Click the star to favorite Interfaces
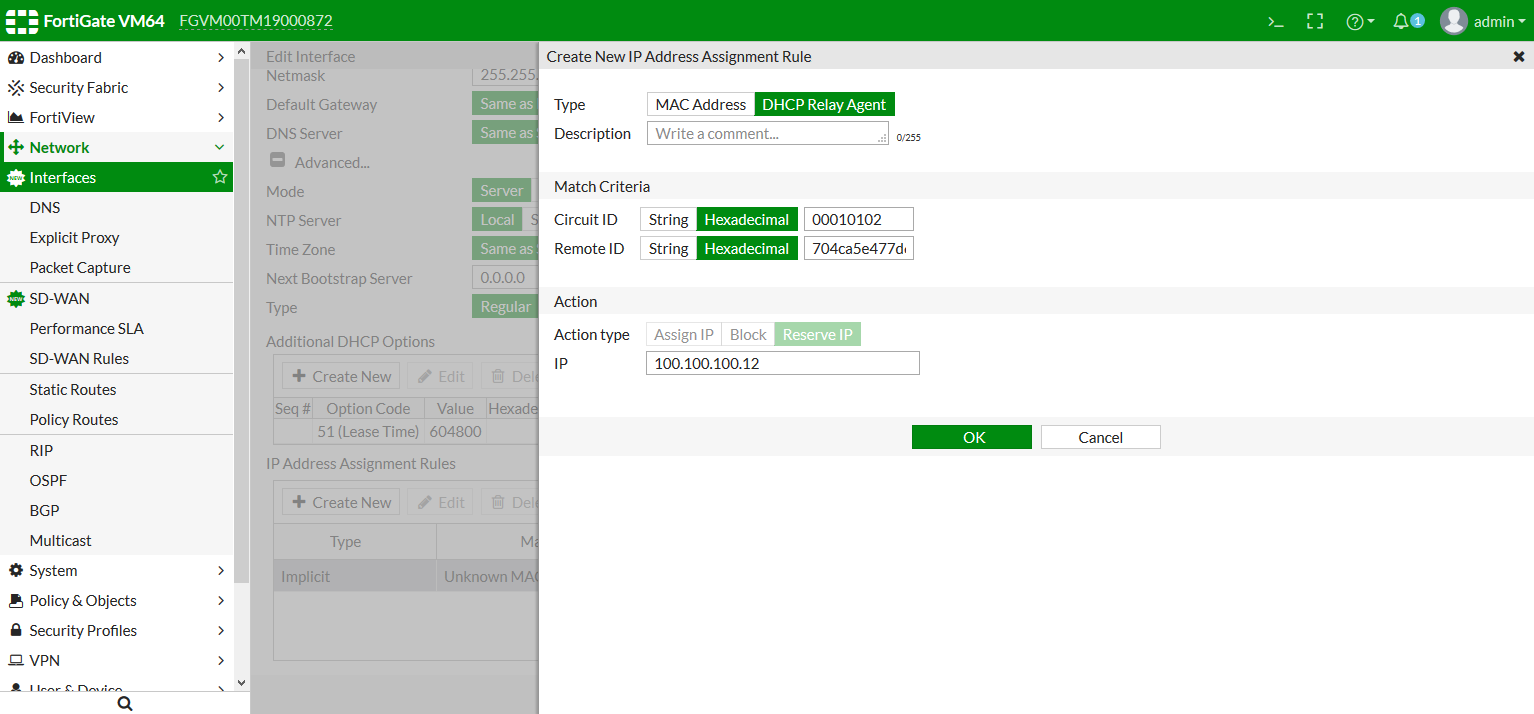The image size is (1534, 714). (x=219, y=177)
